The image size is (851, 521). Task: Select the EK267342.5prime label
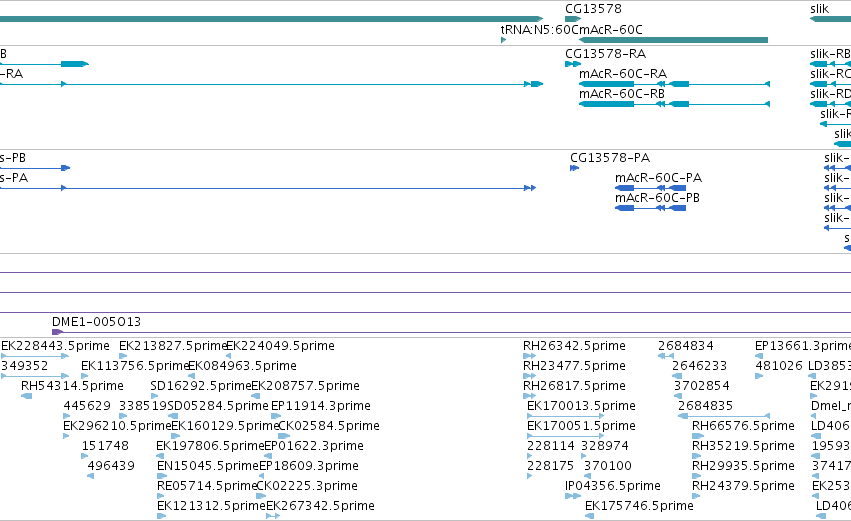click(x=320, y=506)
